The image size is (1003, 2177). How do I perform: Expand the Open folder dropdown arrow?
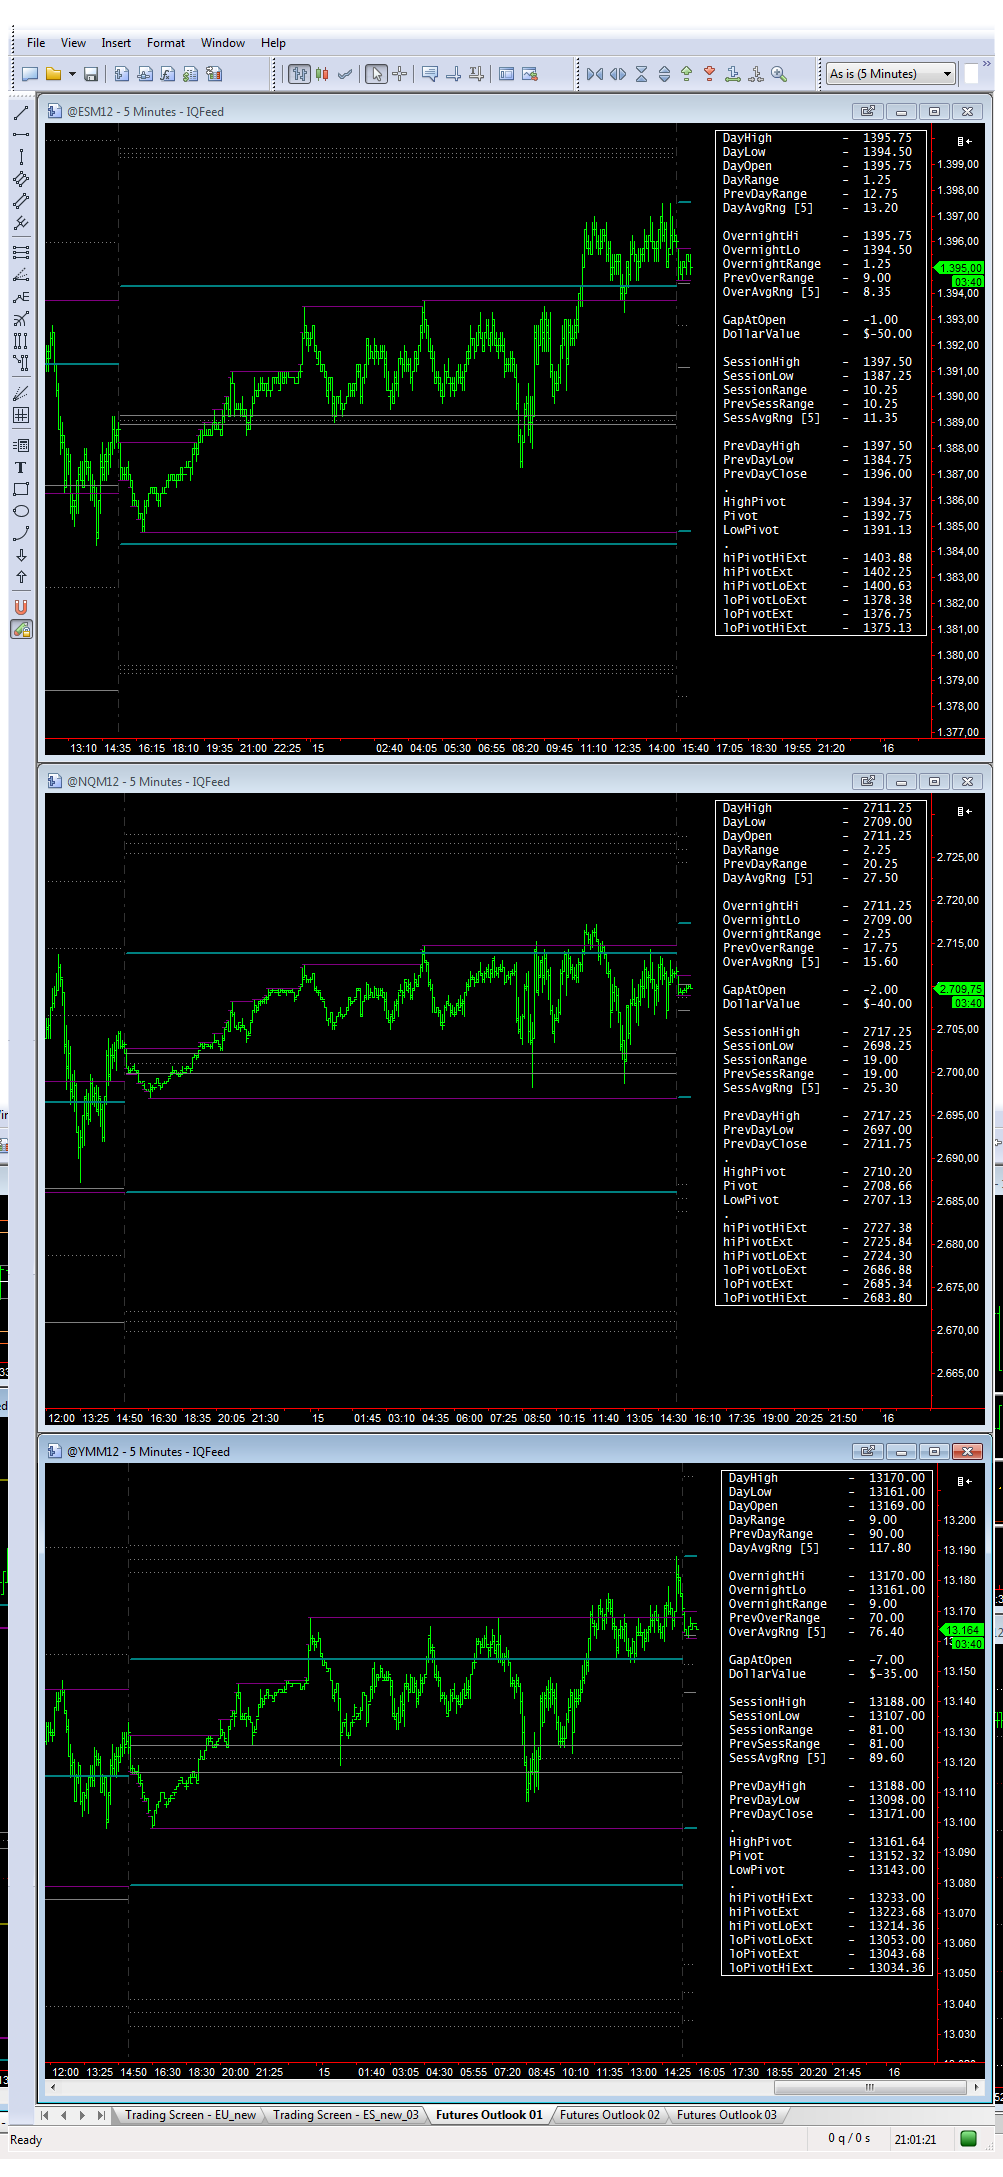click(x=72, y=74)
